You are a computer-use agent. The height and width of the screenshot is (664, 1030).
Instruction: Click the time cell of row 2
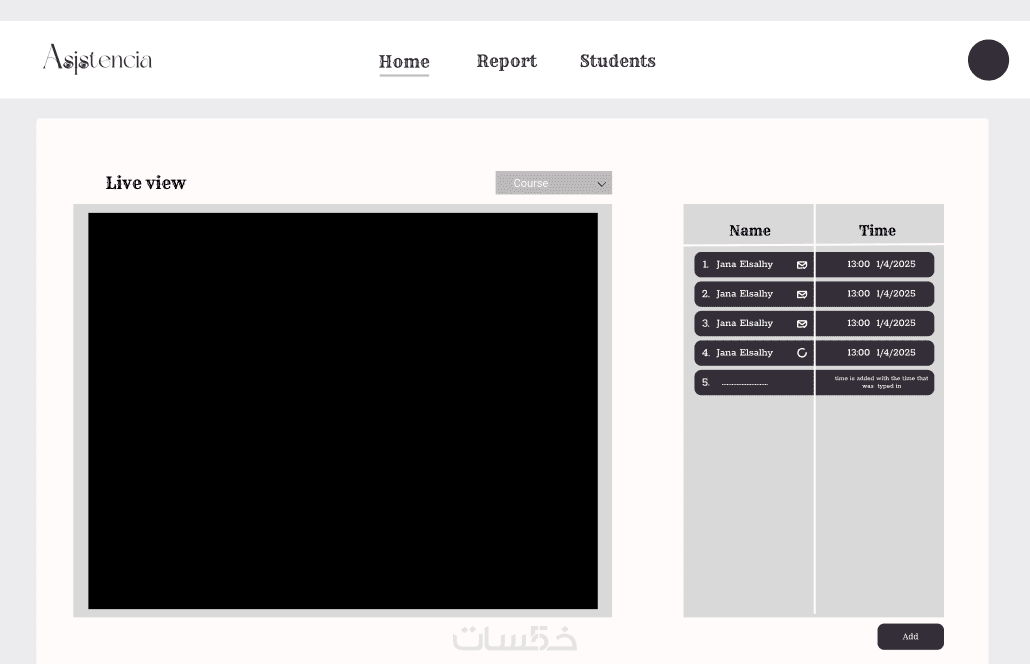click(x=875, y=294)
